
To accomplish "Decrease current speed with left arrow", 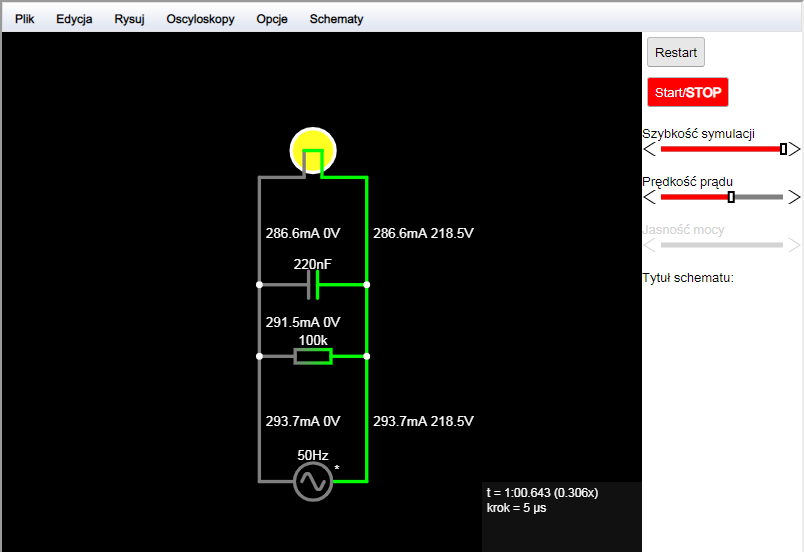I will [x=649, y=197].
